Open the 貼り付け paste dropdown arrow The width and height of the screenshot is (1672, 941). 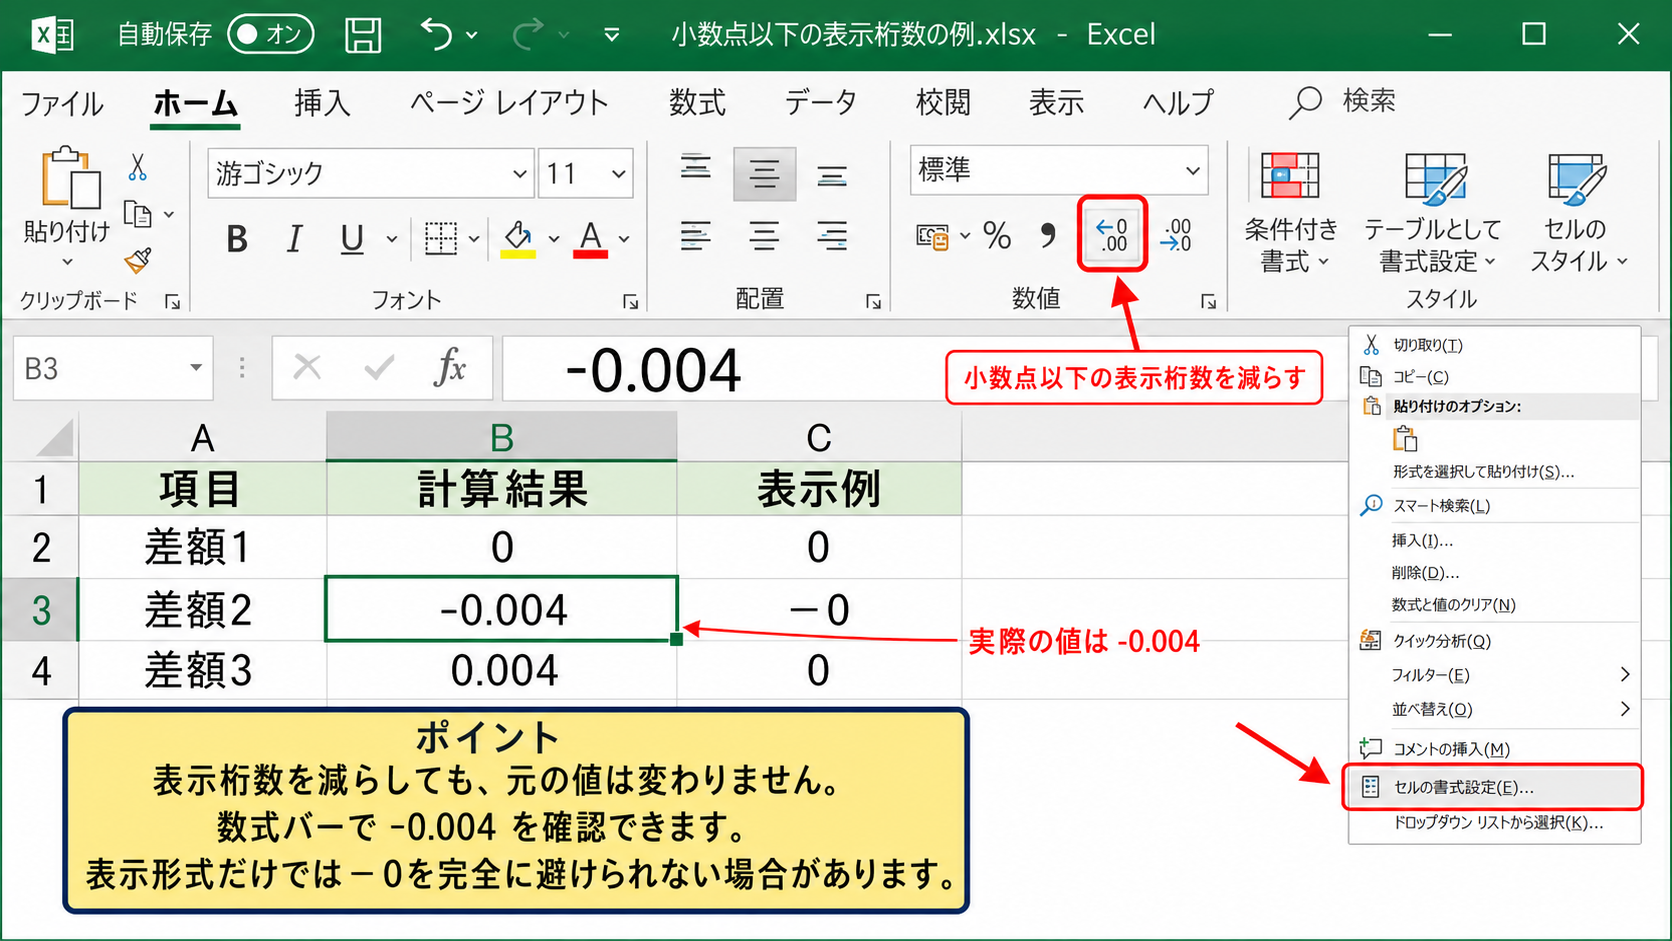(67, 262)
